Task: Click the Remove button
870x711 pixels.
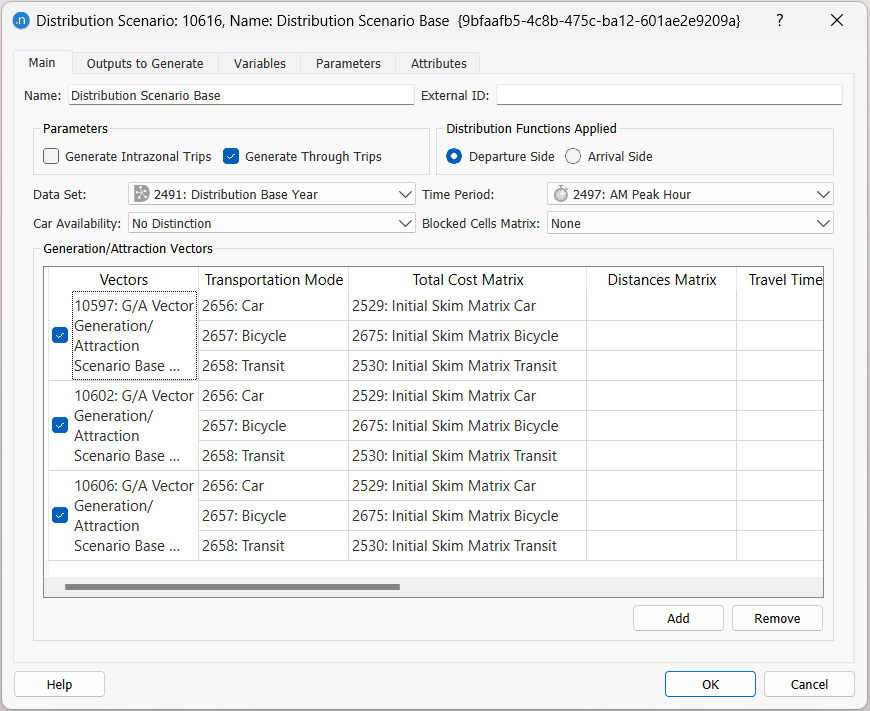Action: (777, 617)
